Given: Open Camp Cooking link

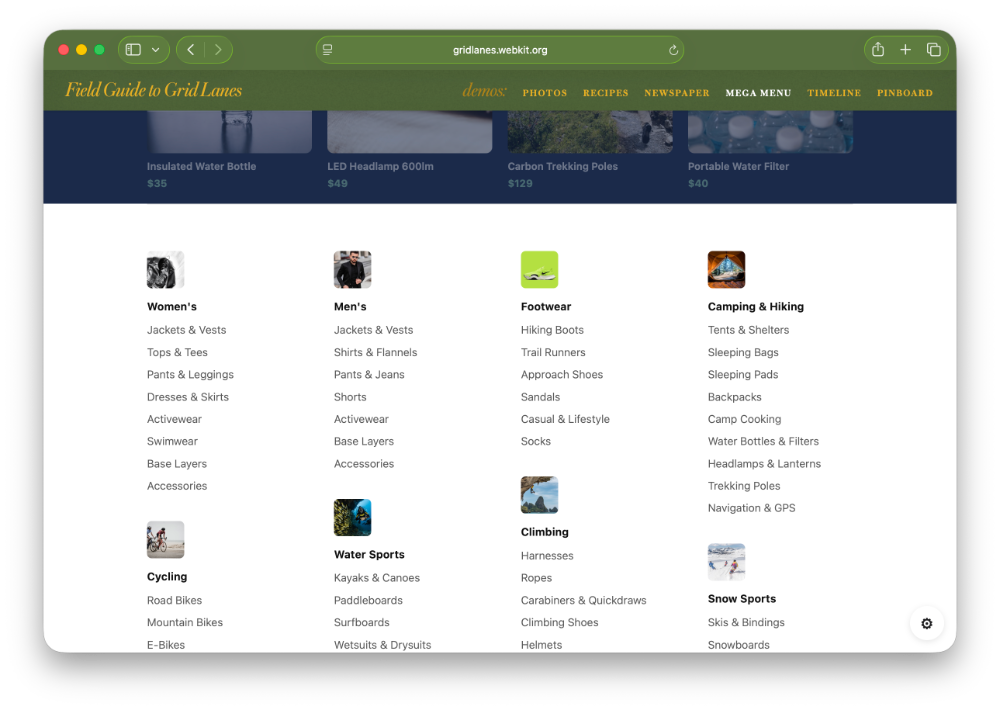Looking at the screenshot, I should point(744,419).
